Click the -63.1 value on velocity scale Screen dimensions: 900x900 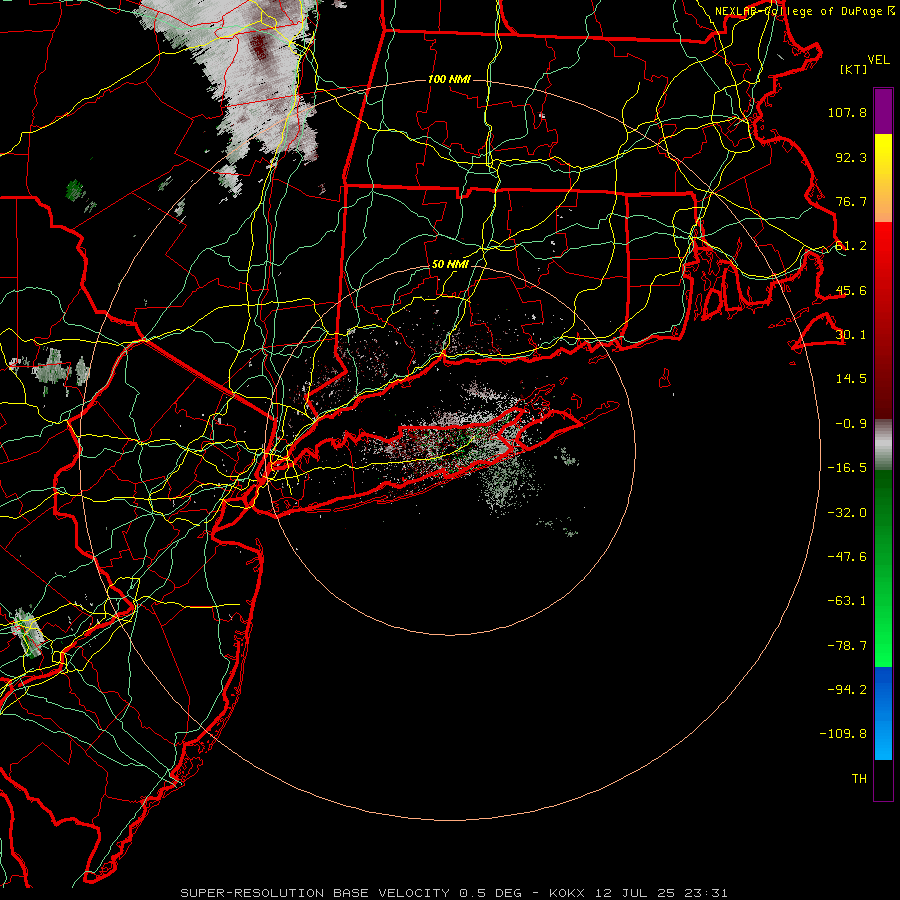(847, 601)
